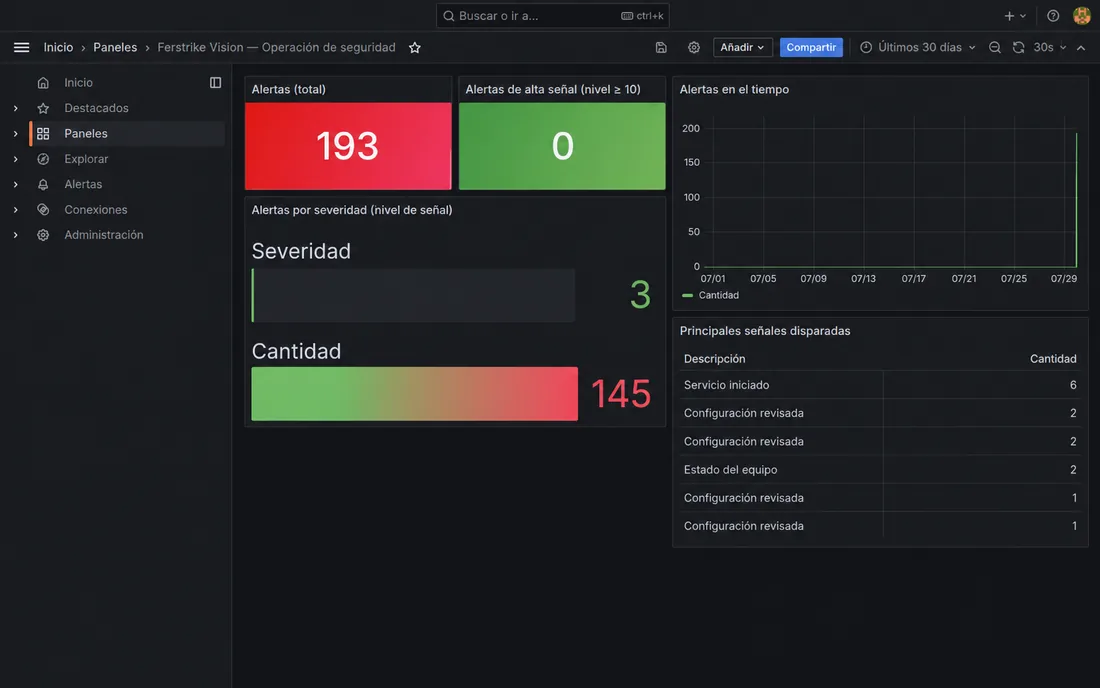1100x688 pixels.
Task: Click the dashboard title breadcrumb
Action: pyautogui.click(x=276, y=47)
